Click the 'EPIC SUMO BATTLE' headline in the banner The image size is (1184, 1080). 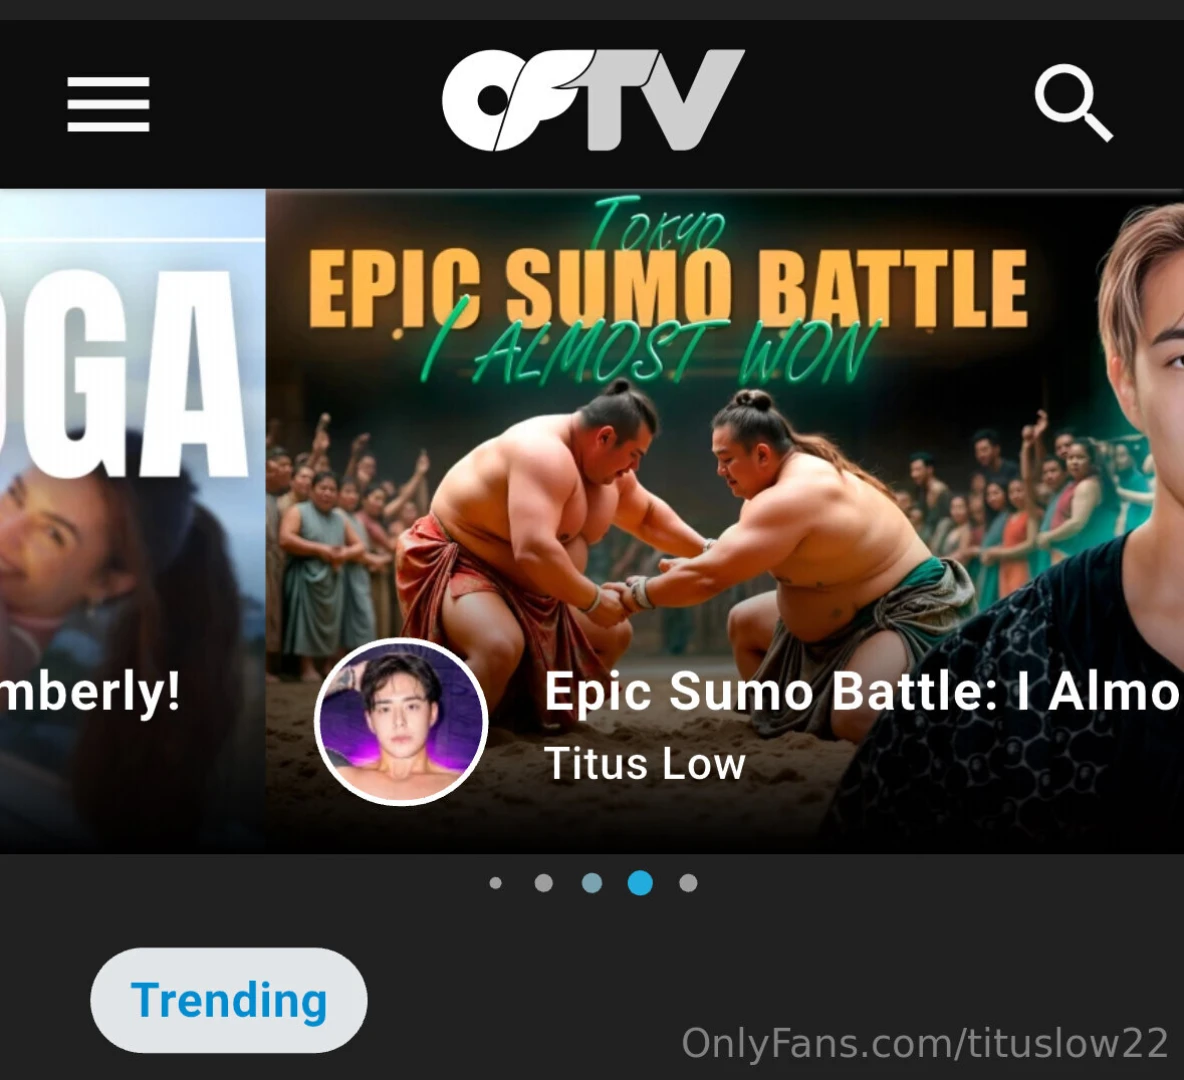point(668,287)
